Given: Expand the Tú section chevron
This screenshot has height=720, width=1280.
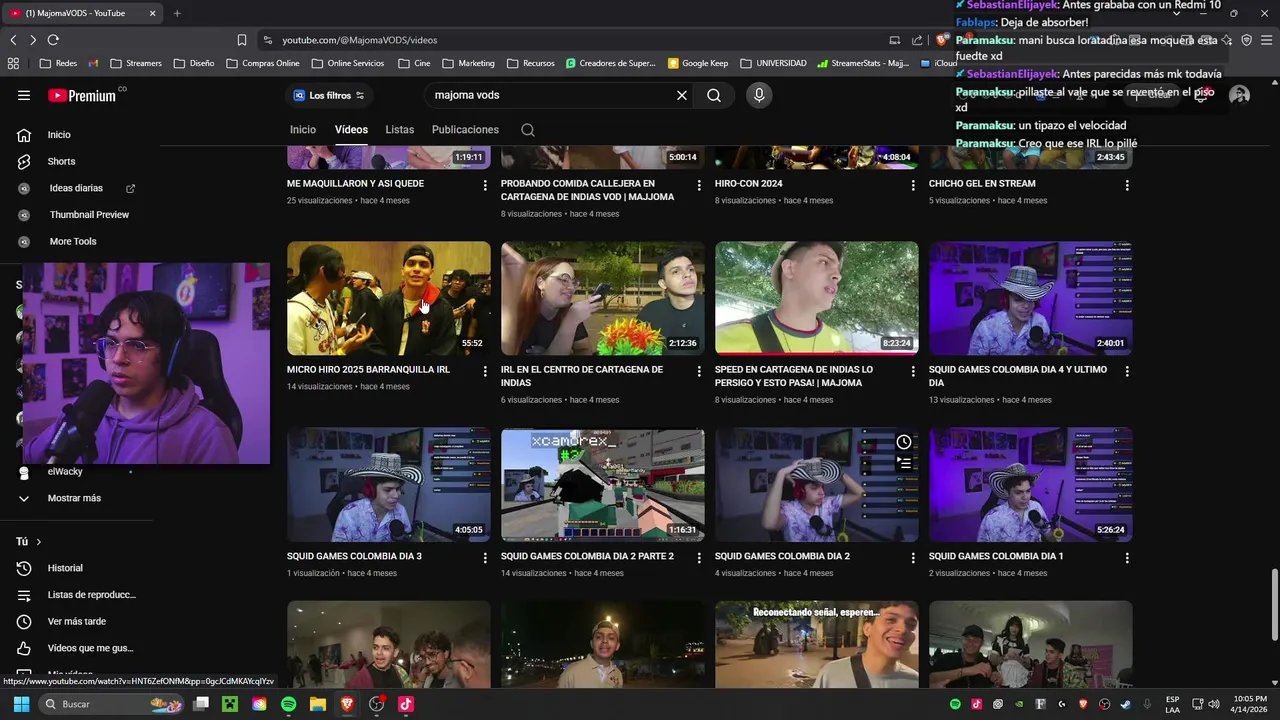Looking at the screenshot, I should [x=39, y=542].
